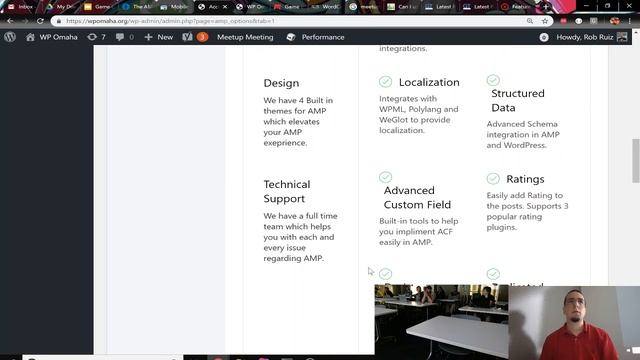Click the Advanced Custom Field check icon

point(385,177)
